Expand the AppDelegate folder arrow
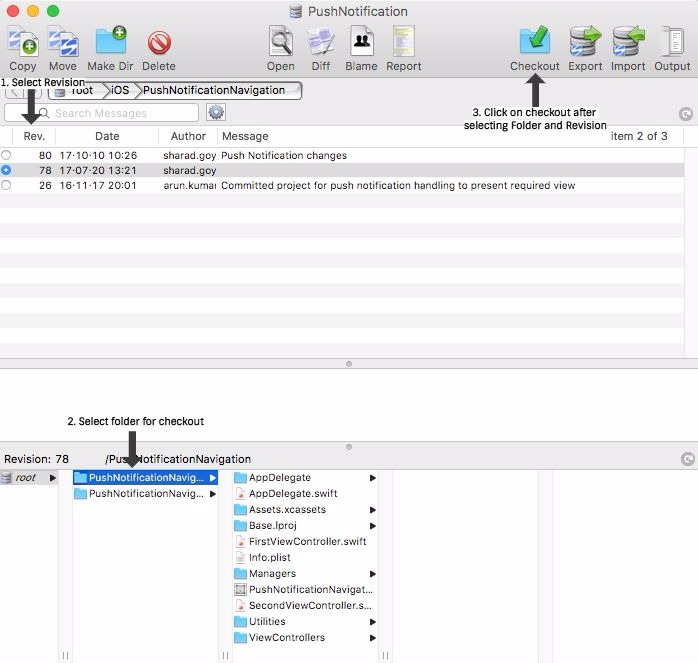 tap(373, 478)
